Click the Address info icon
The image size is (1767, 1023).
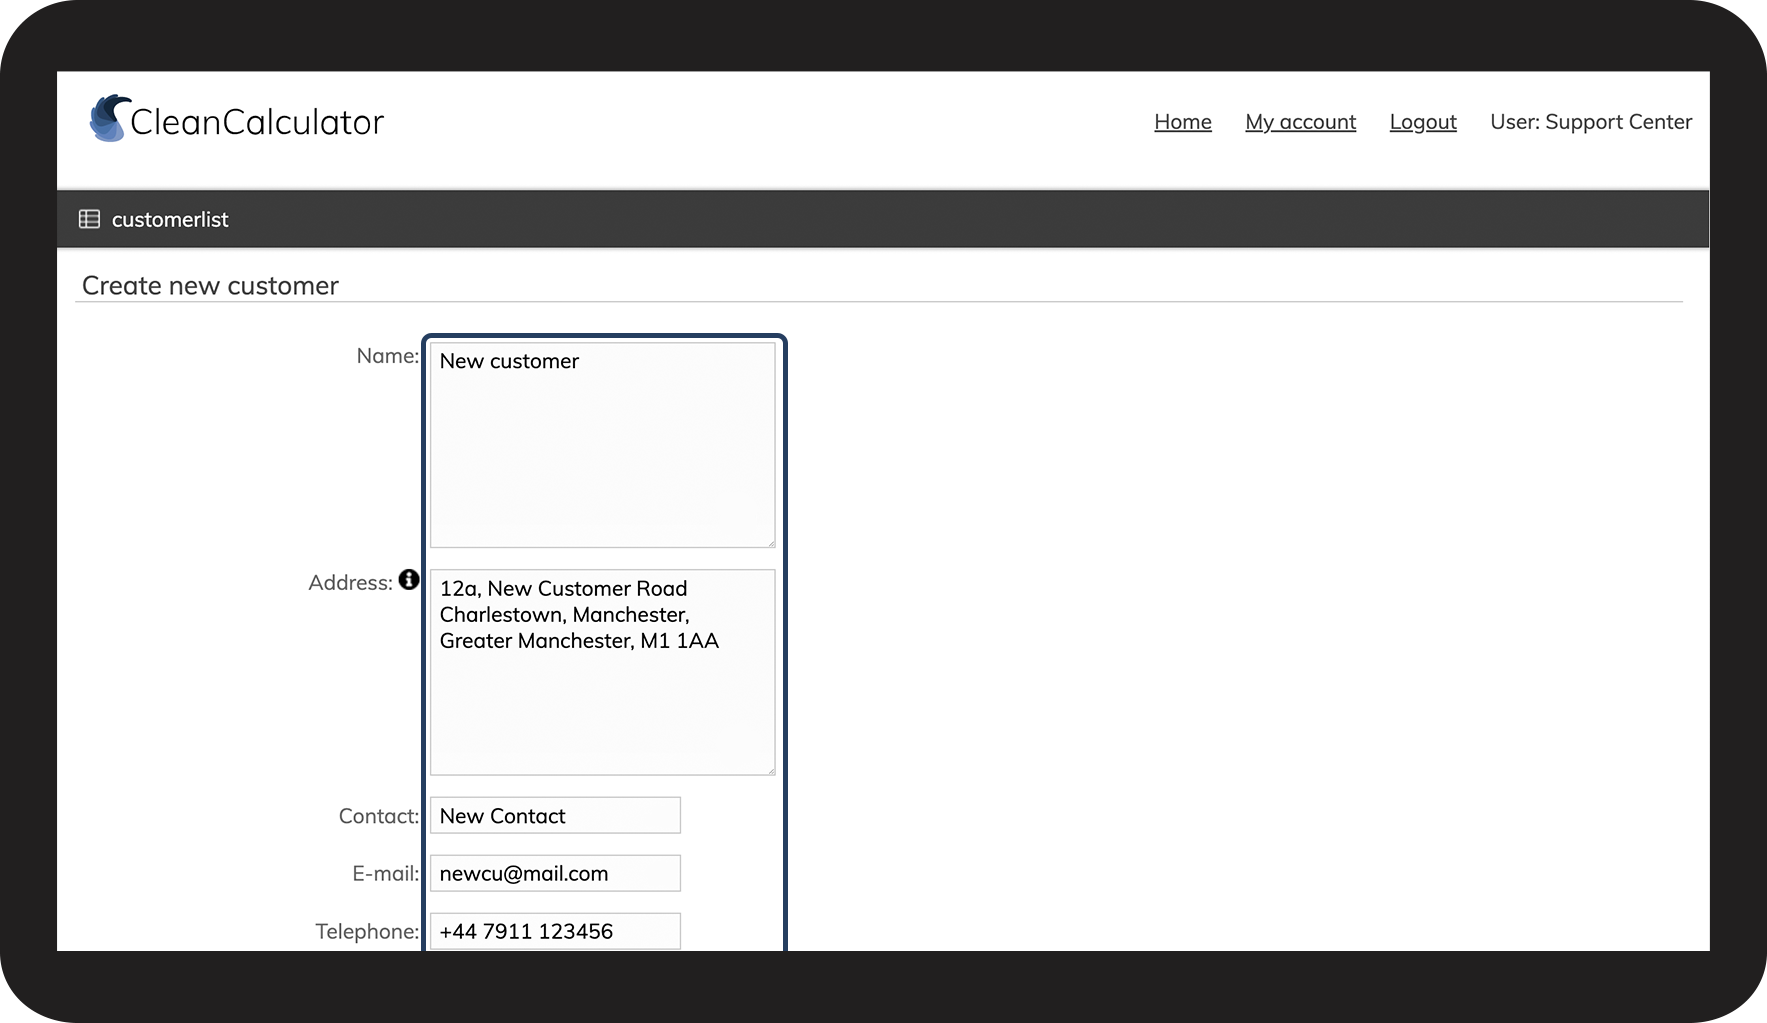[x=408, y=580]
